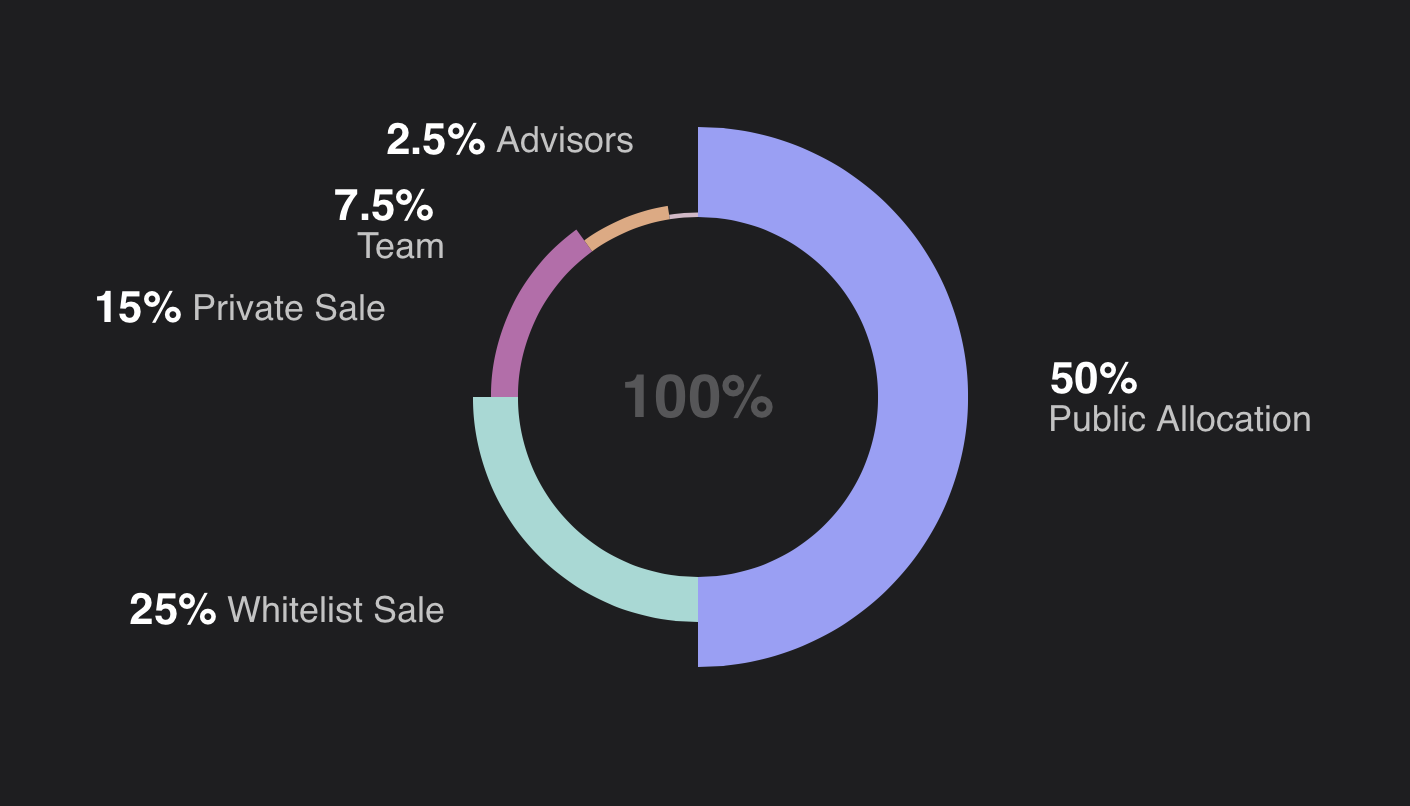Click the 50% percentage value
The width and height of the screenshot is (1410, 806).
click(1093, 379)
